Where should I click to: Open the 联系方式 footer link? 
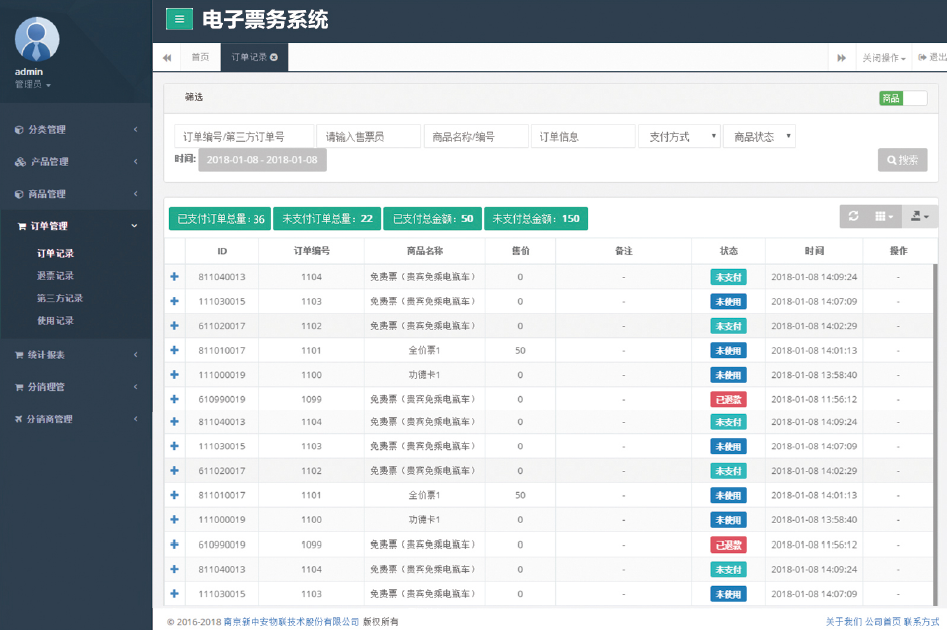(922, 622)
